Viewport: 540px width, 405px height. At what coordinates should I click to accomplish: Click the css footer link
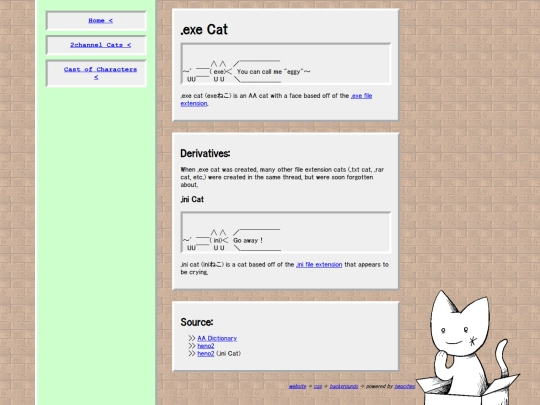(318, 386)
